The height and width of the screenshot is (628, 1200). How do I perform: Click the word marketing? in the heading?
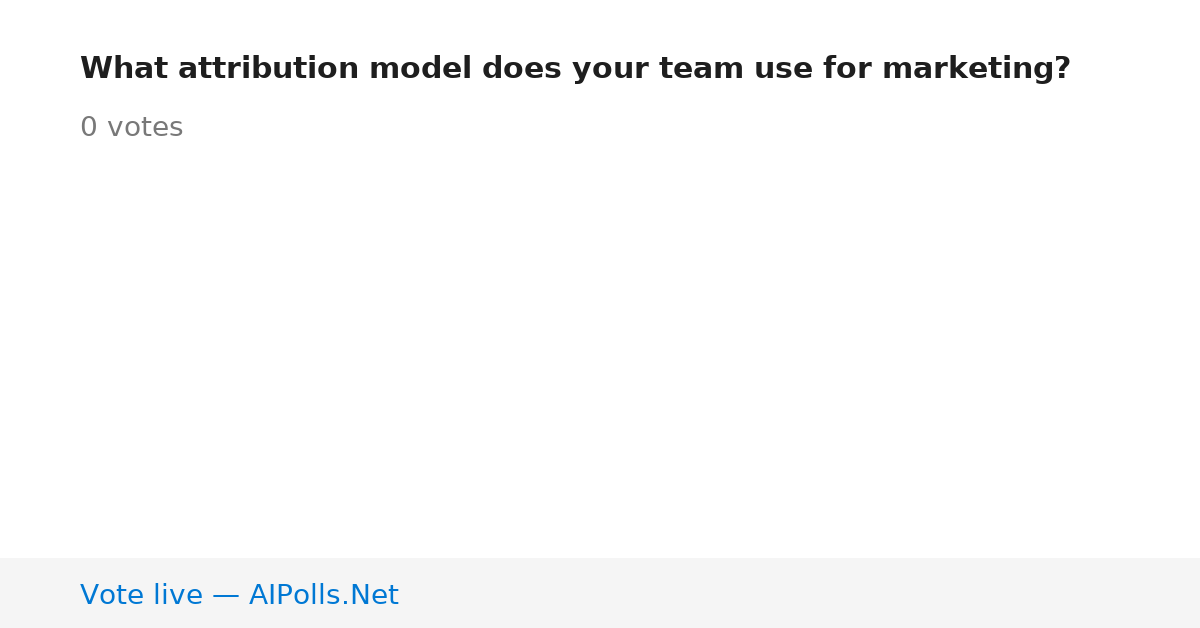[x=976, y=69]
